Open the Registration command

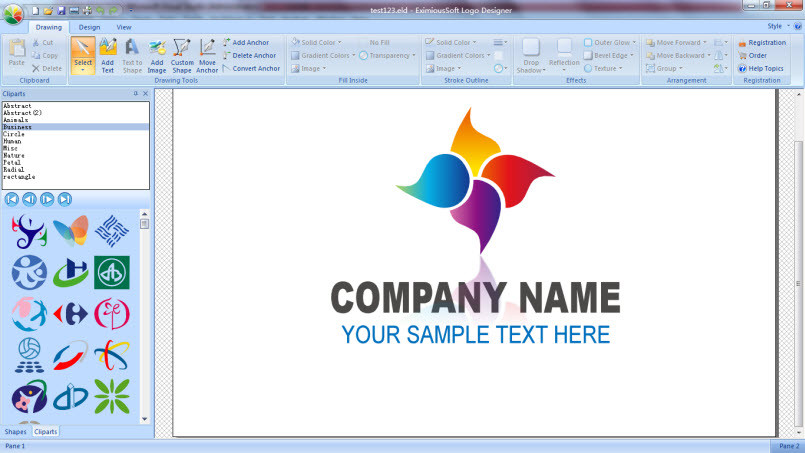tap(762, 43)
